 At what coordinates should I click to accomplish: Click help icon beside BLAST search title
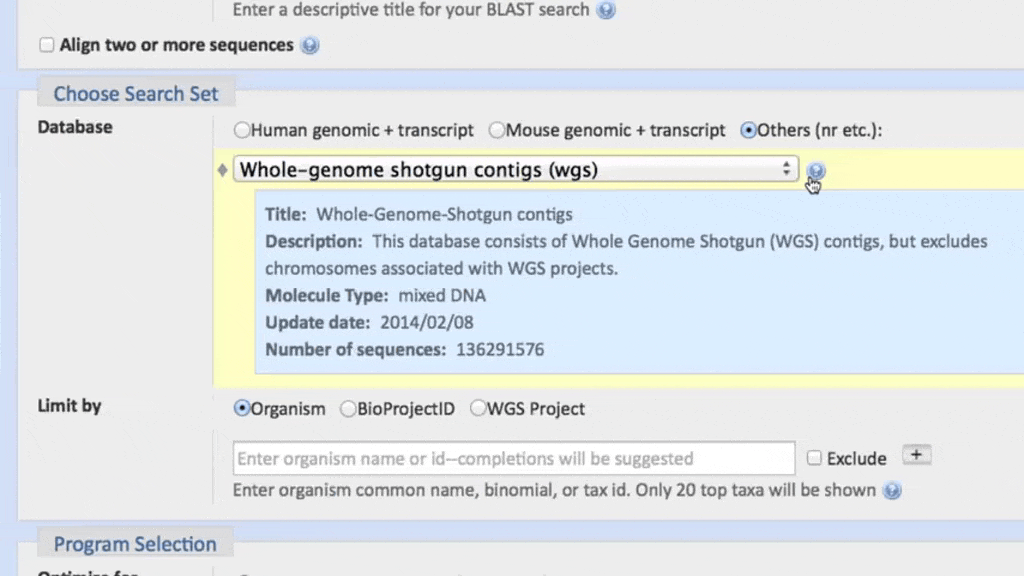(606, 11)
